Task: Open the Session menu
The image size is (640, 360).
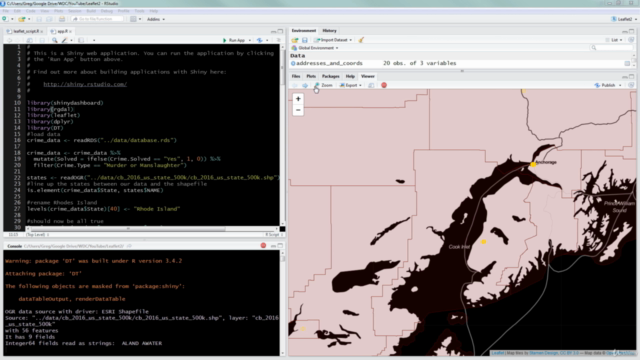Action: 75,11
